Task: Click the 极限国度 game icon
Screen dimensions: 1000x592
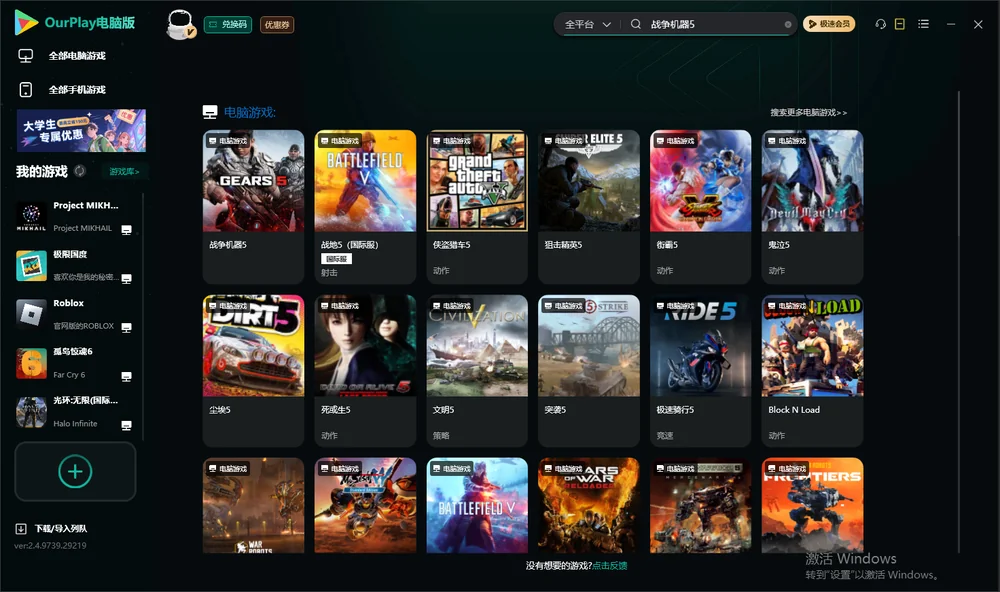Action: [x=31, y=265]
